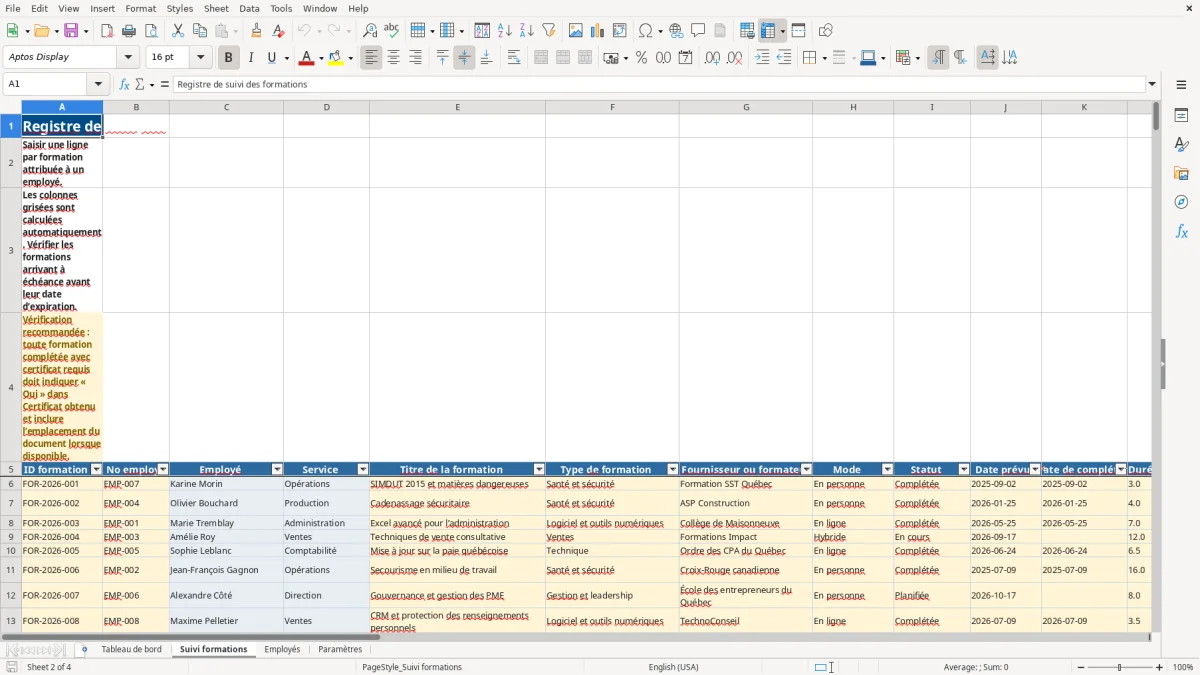1200x675 pixels.
Task: Click the Insert image icon
Action: (x=576, y=31)
